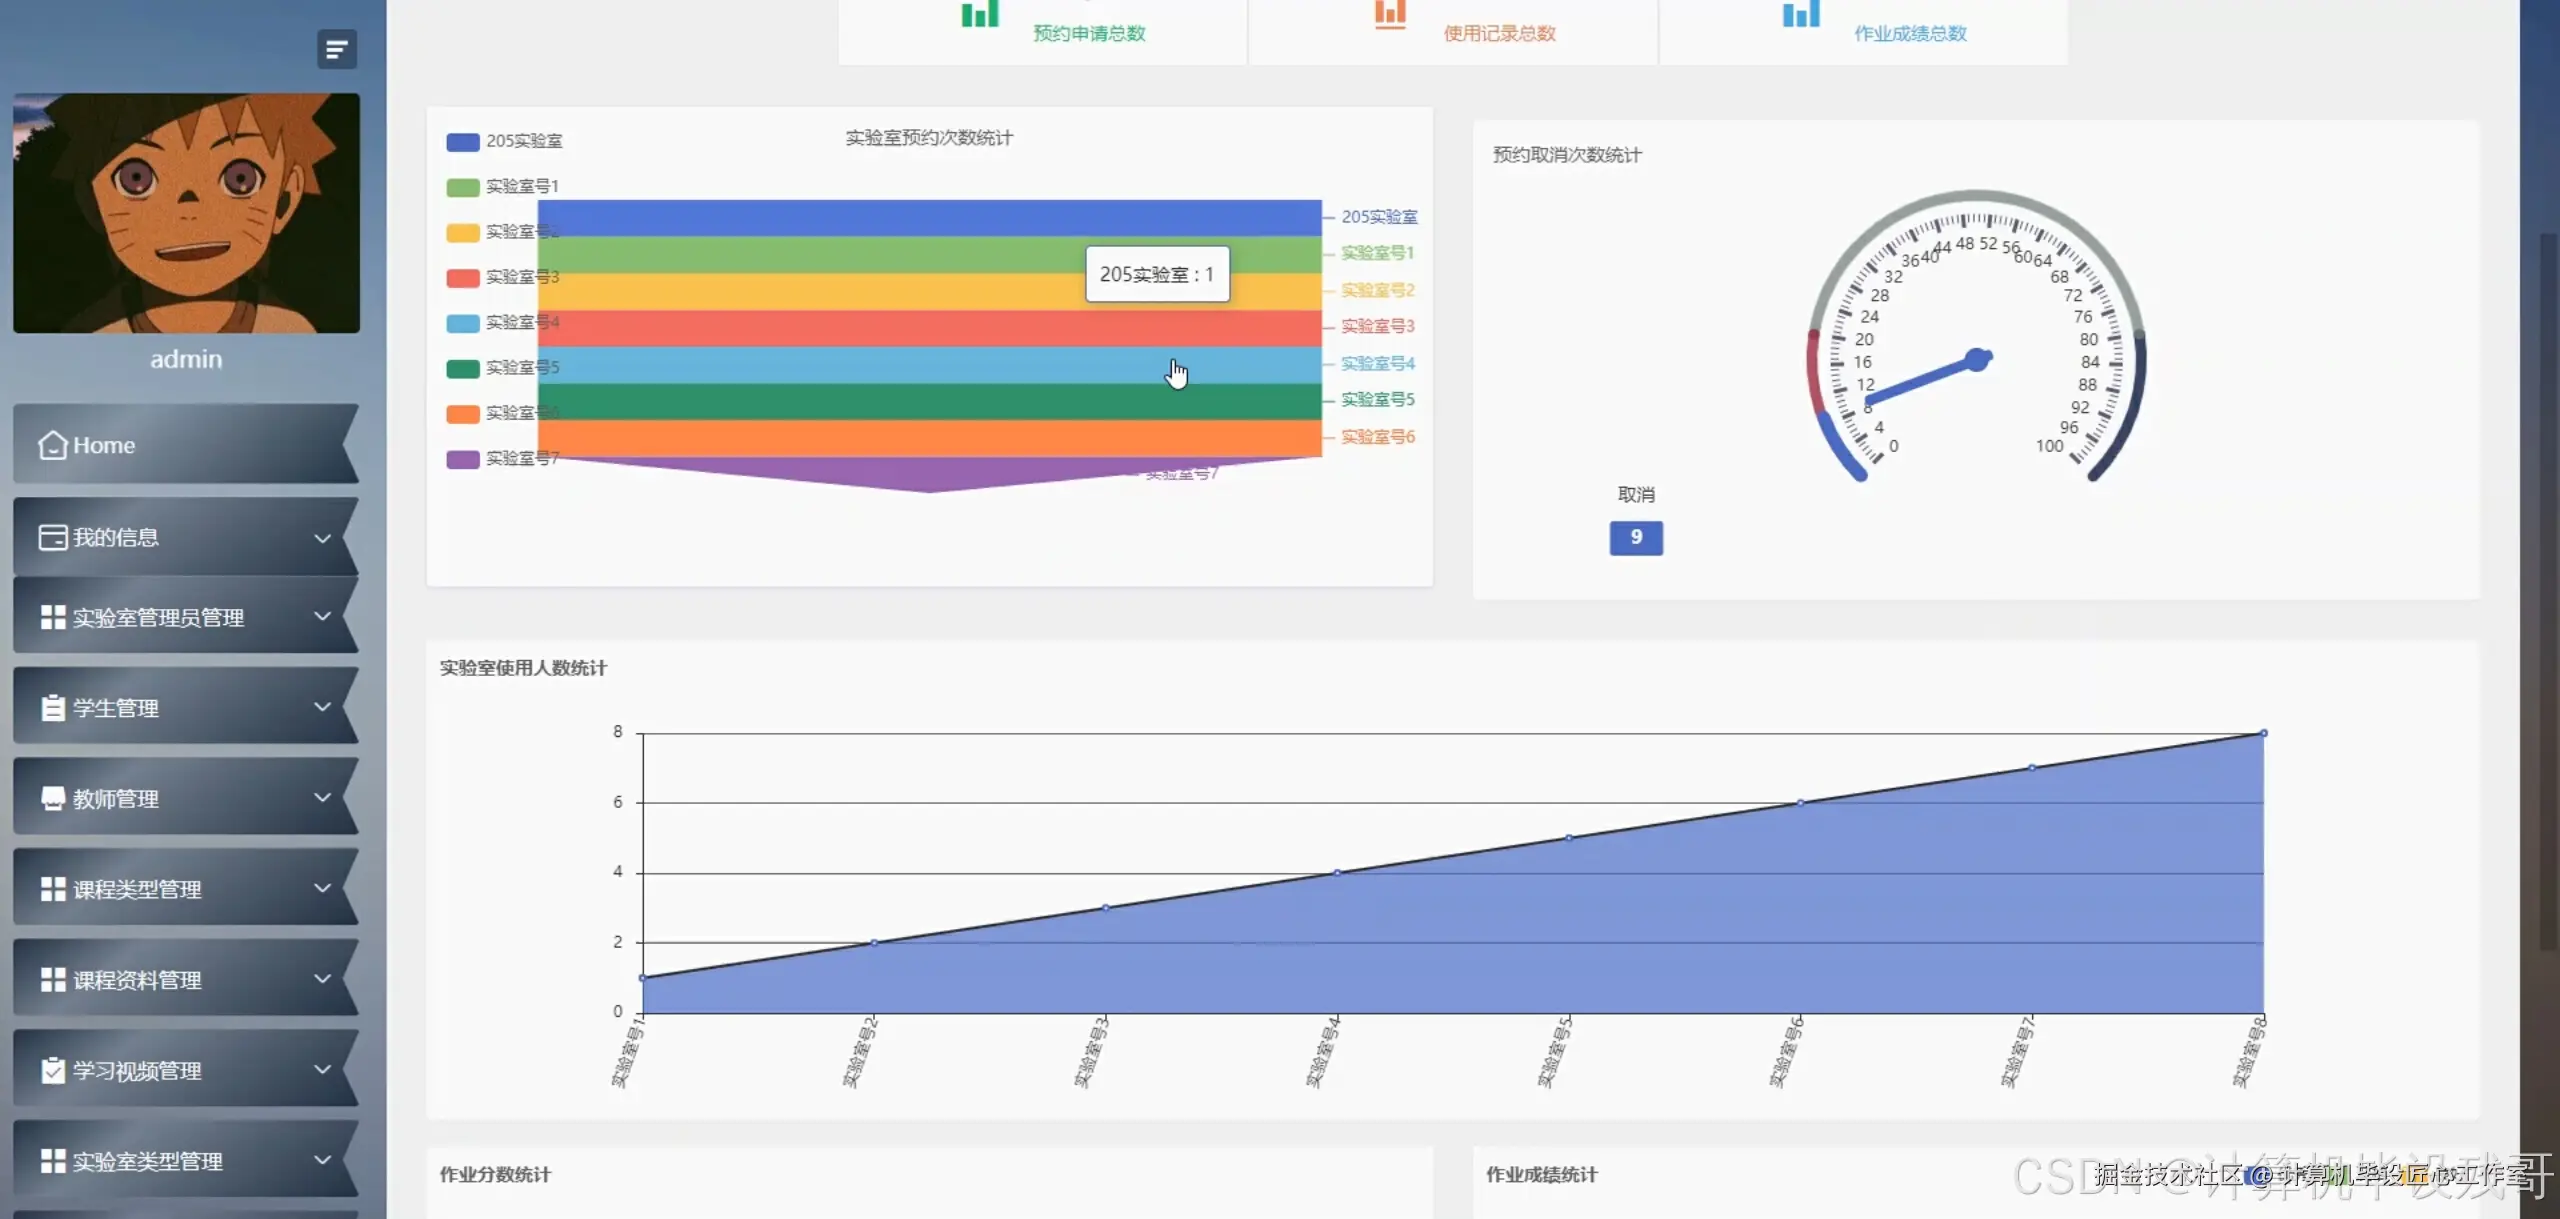The height and width of the screenshot is (1219, 2560).
Task: Open the 课程资料管理 menu item
Action: [137, 980]
